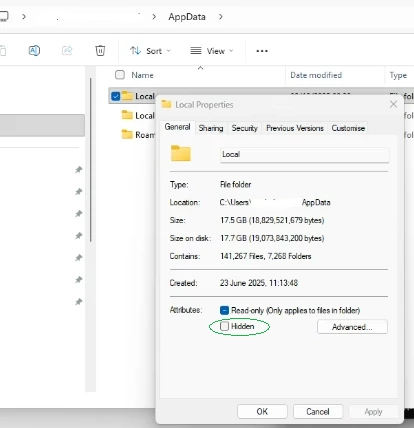Click the Rename icon in toolbar
Screen dimensions: 414x428
tap(34, 51)
